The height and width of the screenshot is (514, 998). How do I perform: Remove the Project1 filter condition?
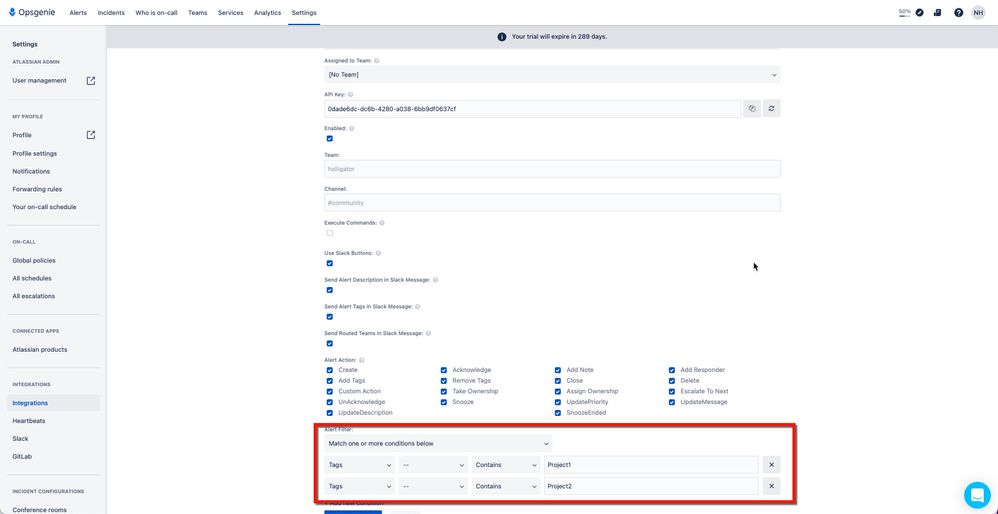coord(771,465)
